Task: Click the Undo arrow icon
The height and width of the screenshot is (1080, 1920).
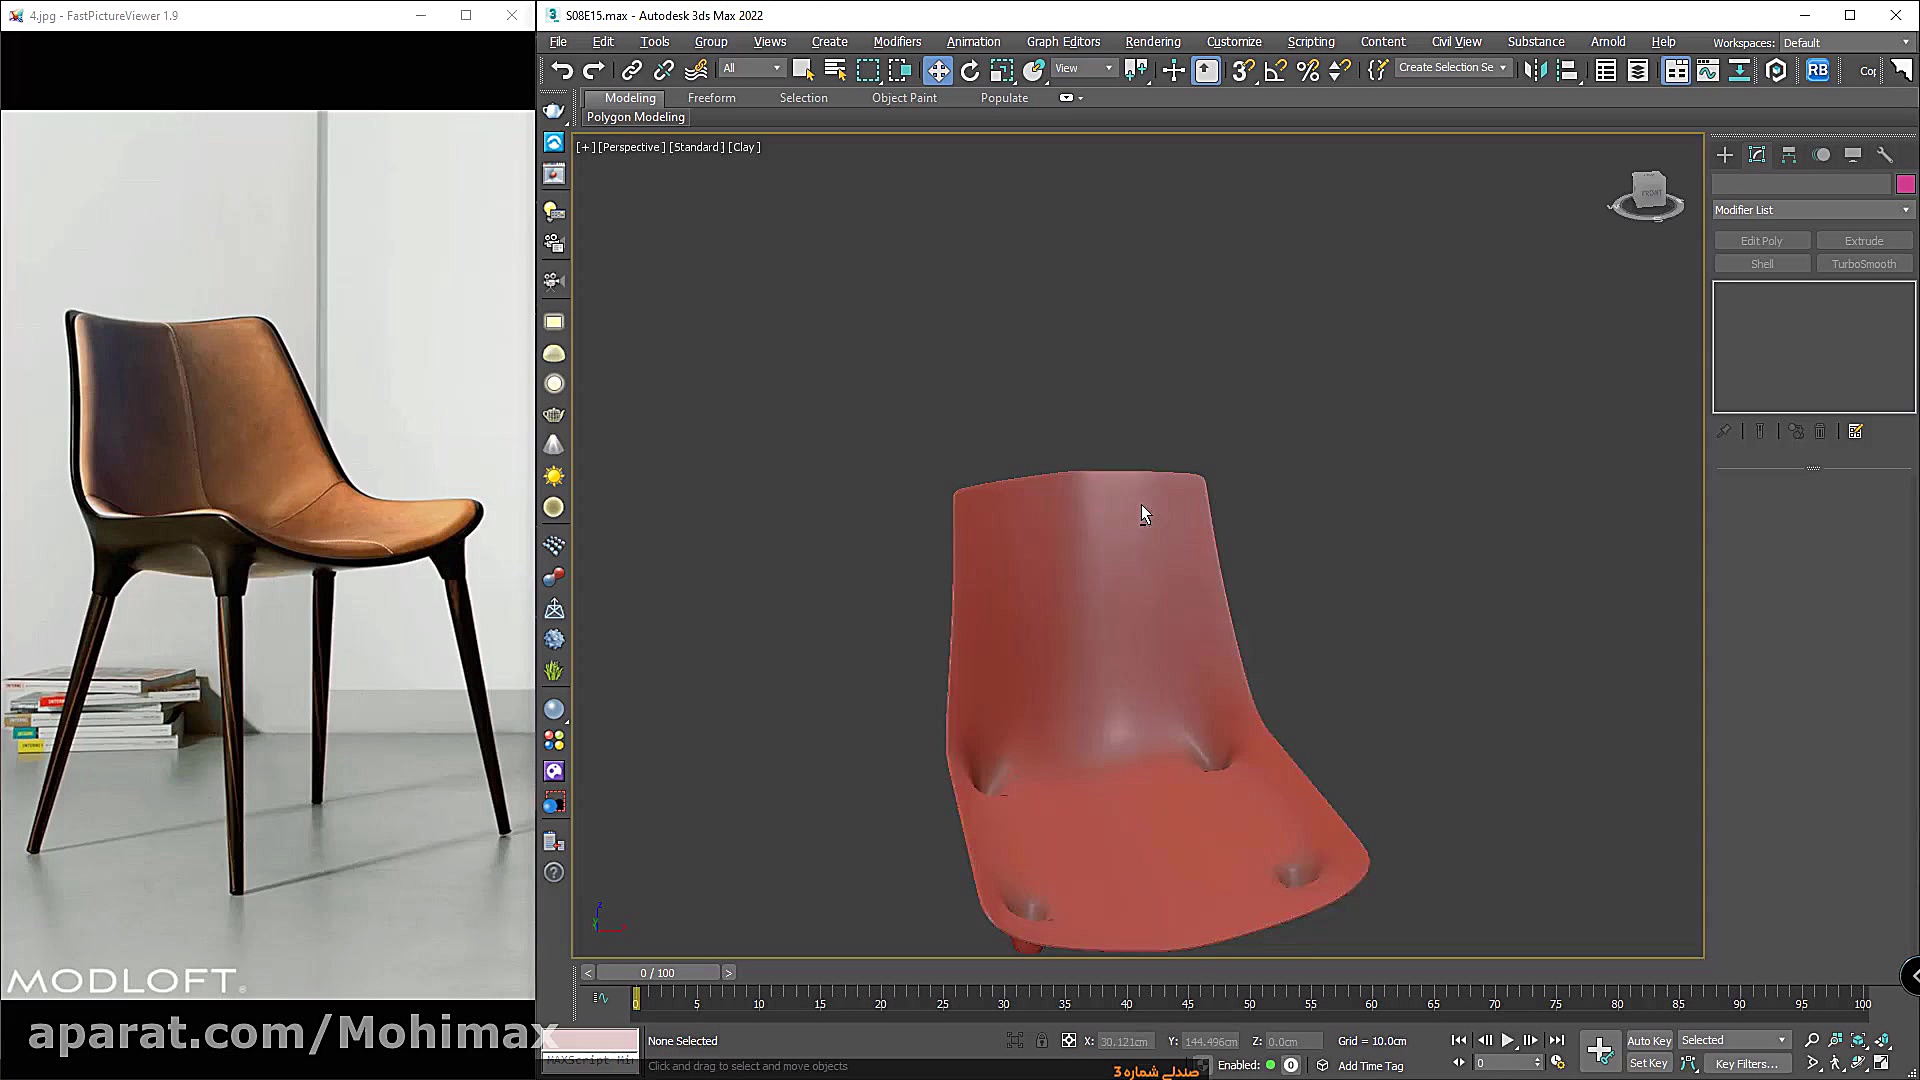Action: (x=562, y=70)
